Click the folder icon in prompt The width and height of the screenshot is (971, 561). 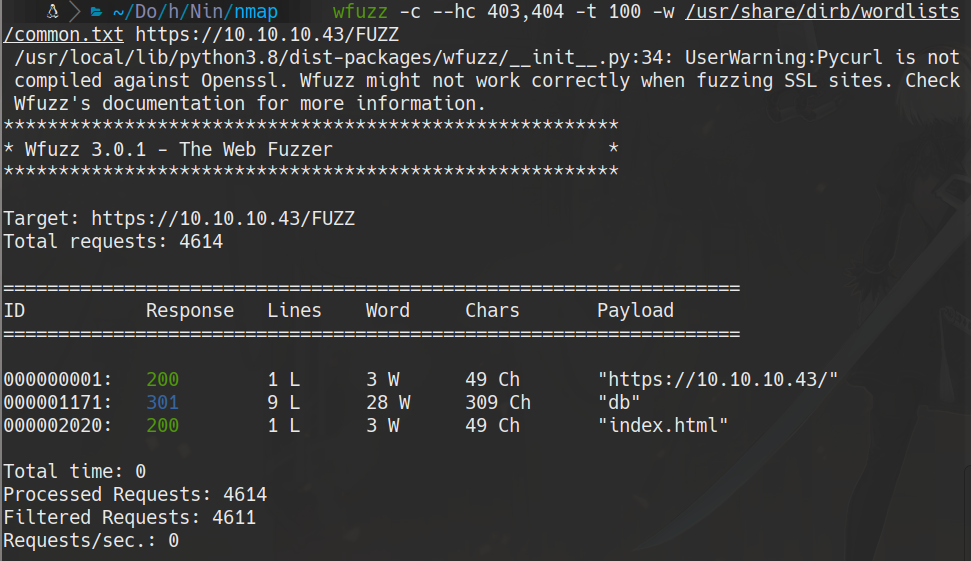[x=96, y=12]
